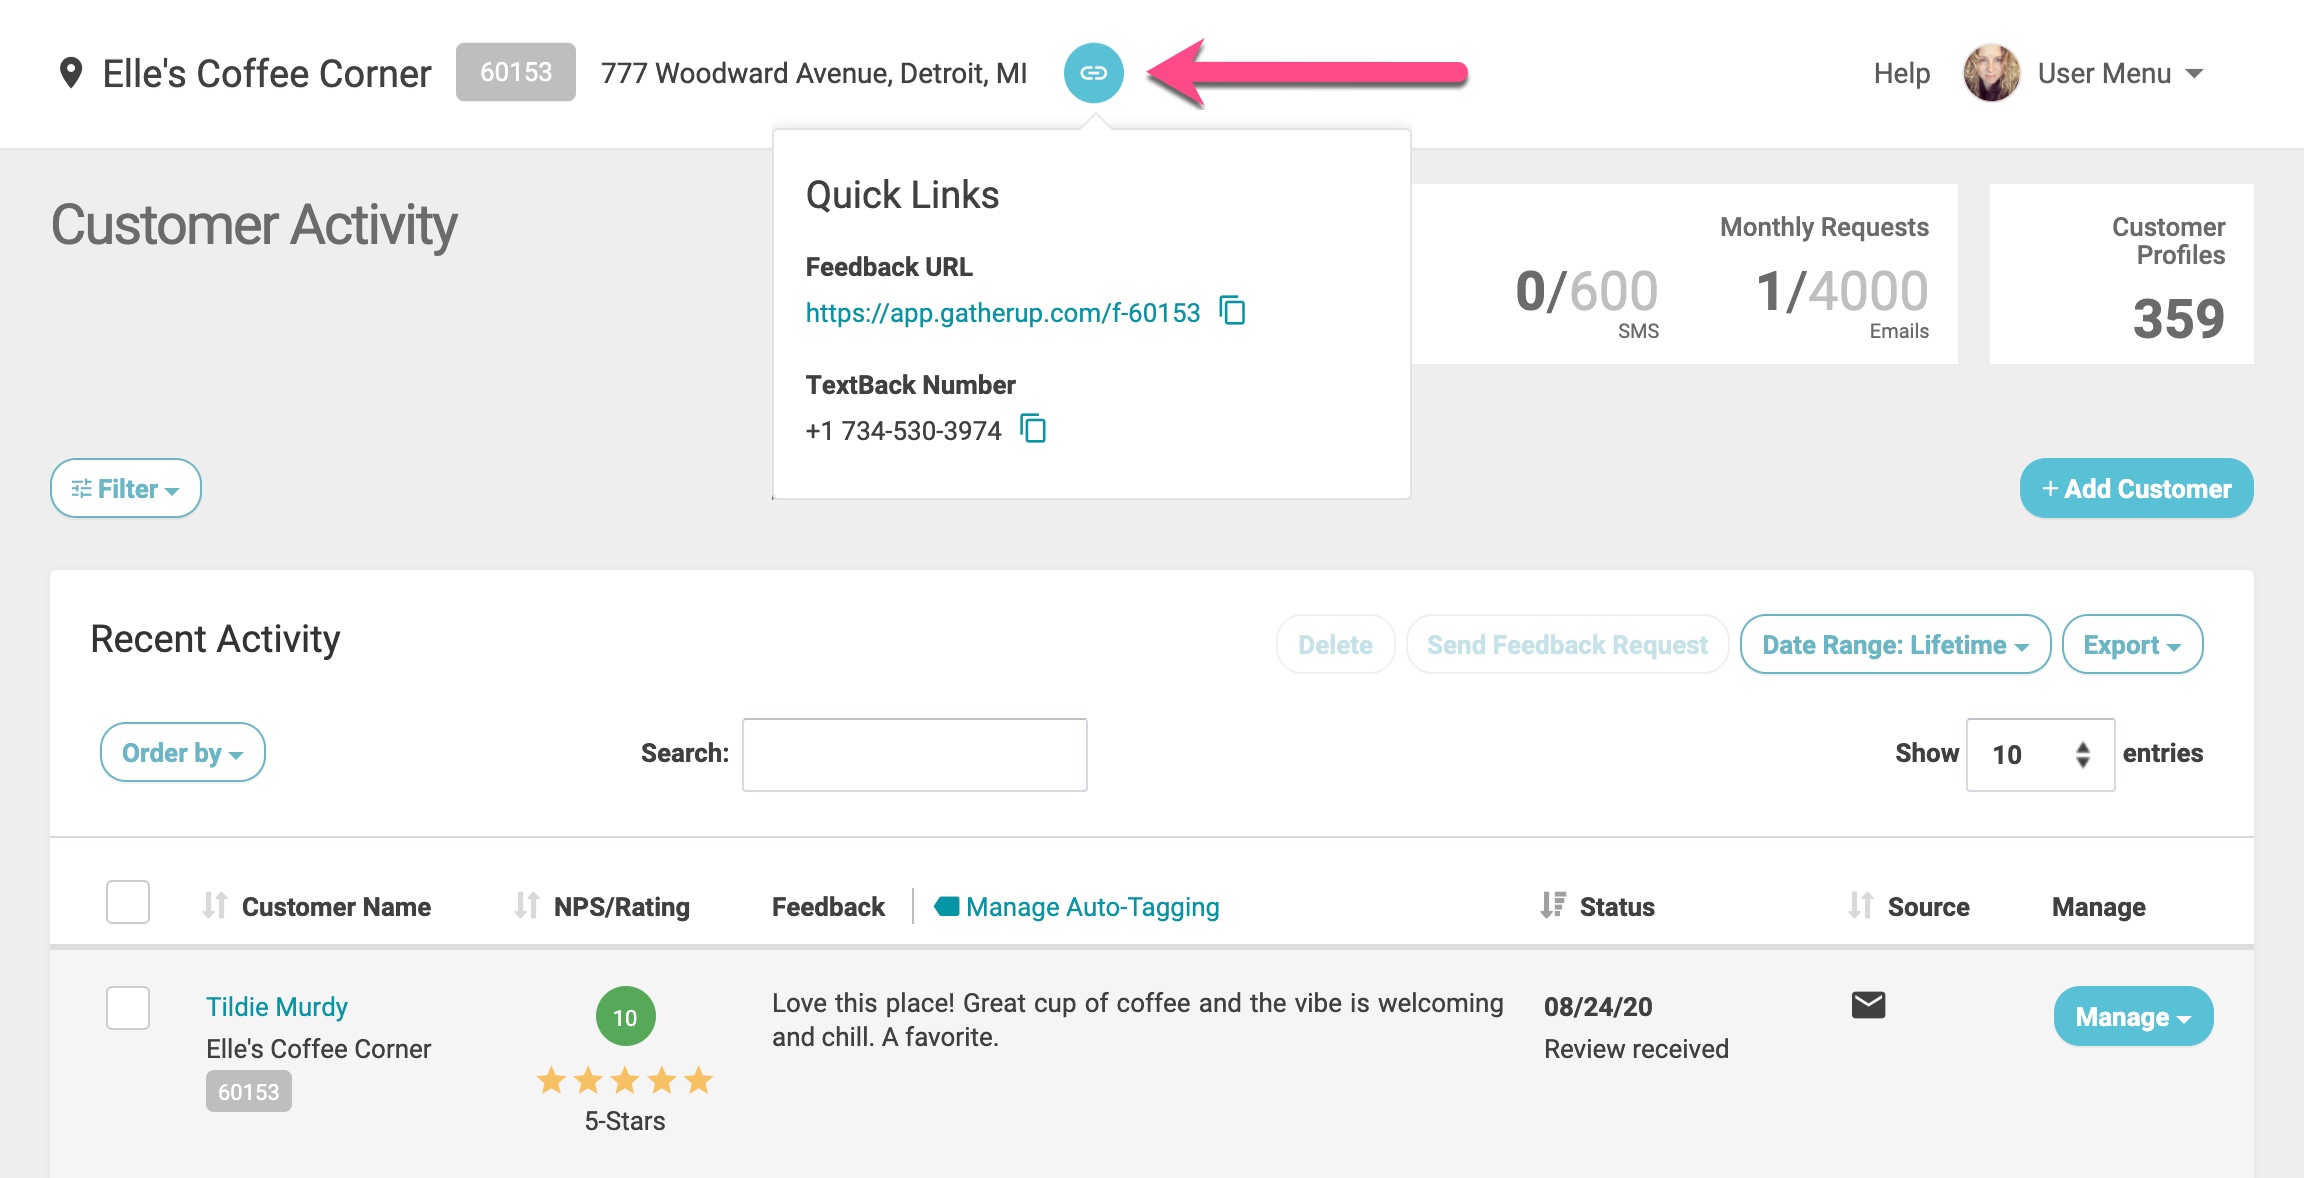
Task: Copy the TextBack Number
Action: coord(1033,429)
